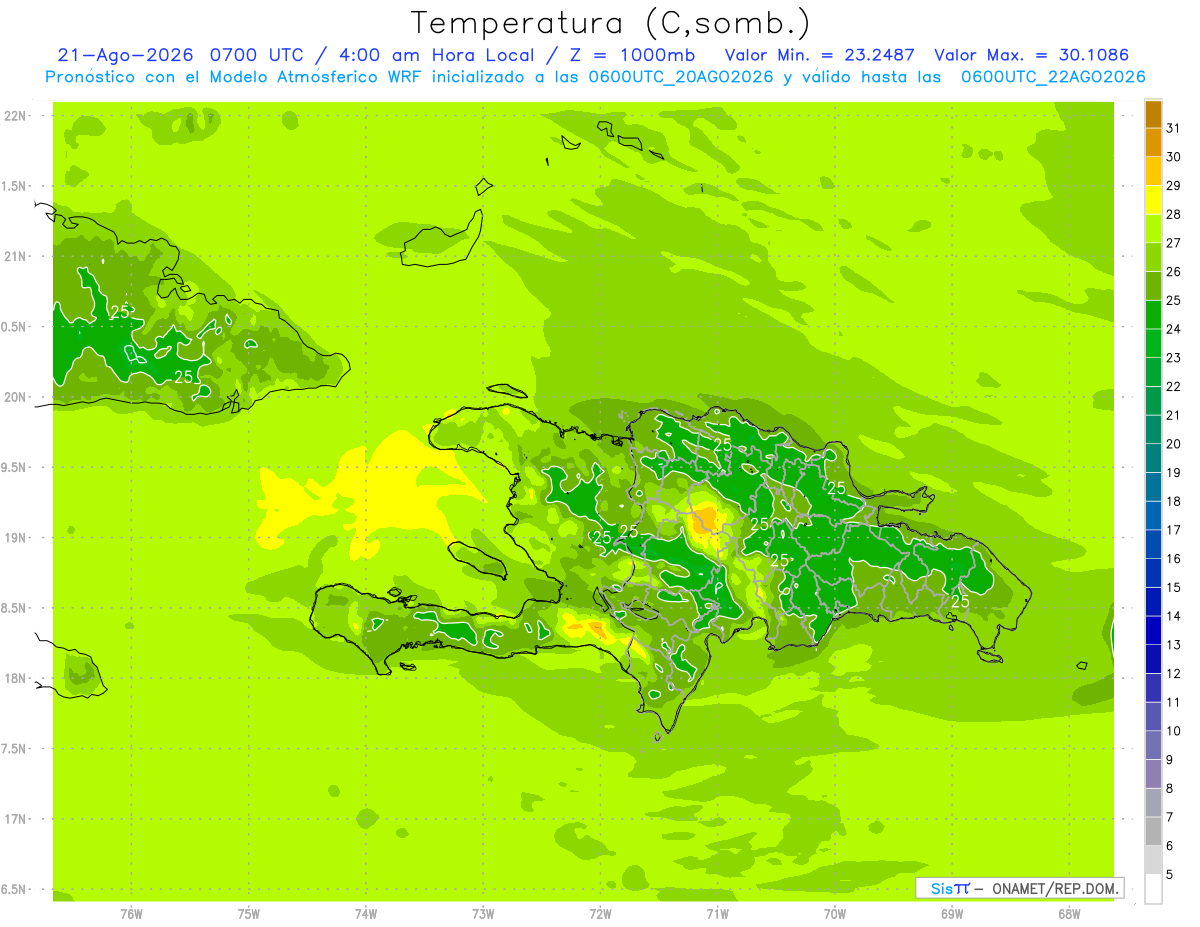Viewport: 1200px width, 927px height.
Task: Click the gray legend swatch between 6 and 7
Action: tap(1153, 831)
